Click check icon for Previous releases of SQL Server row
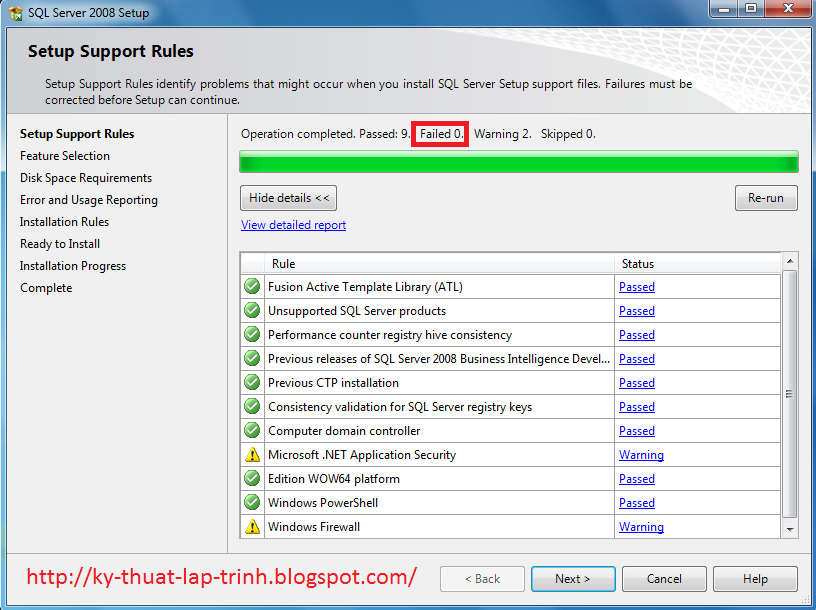Screen dimensions: 816x610 pos(252,358)
